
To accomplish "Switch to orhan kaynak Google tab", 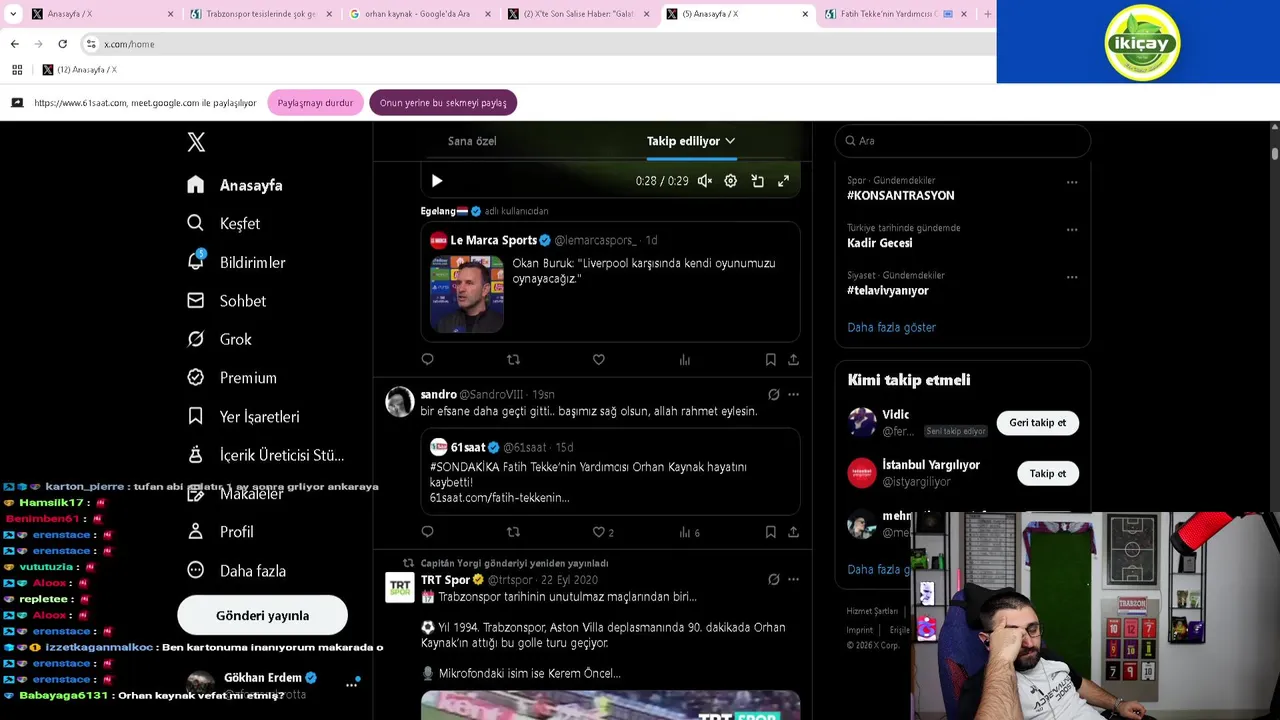I will tap(420, 14).
